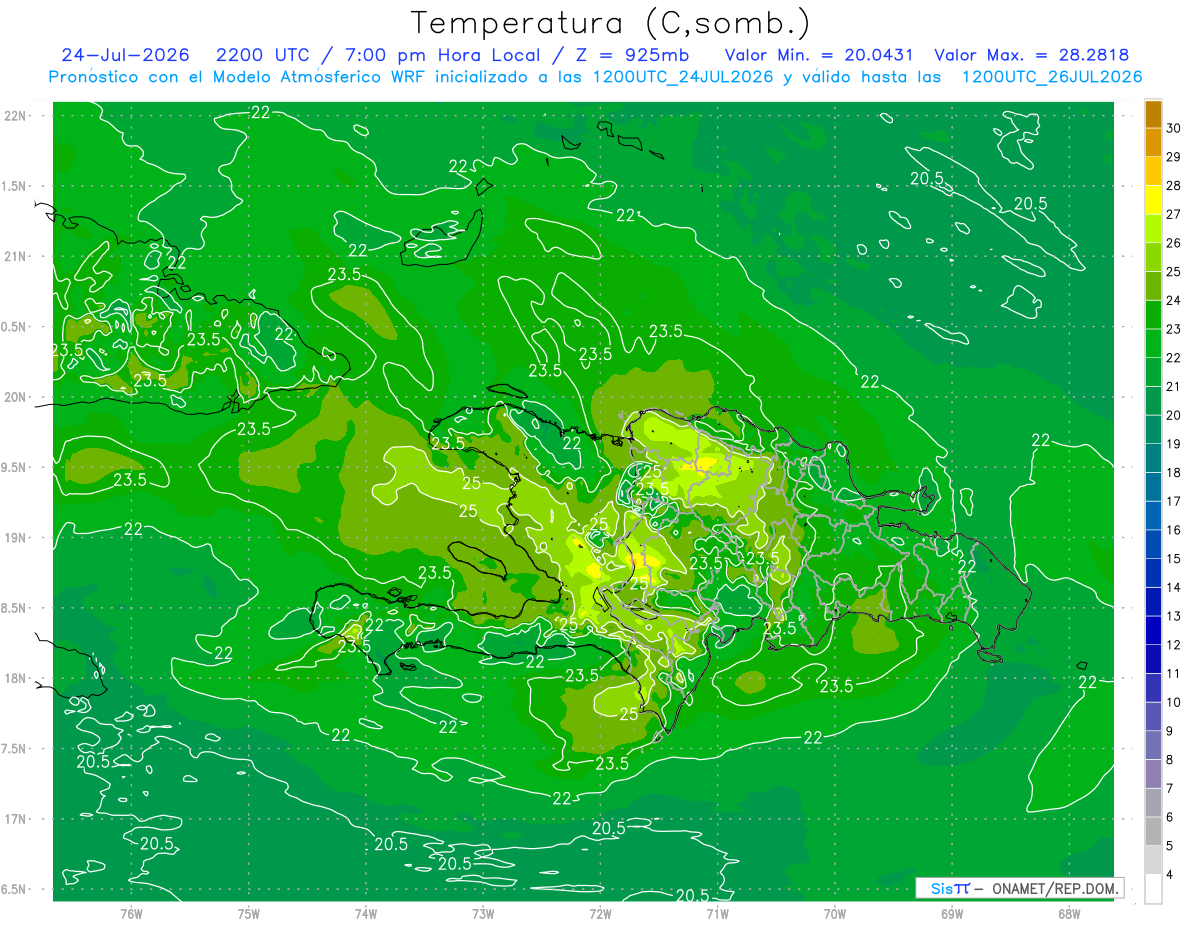Click longitude axis label '75W'

click(x=249, y=914)
